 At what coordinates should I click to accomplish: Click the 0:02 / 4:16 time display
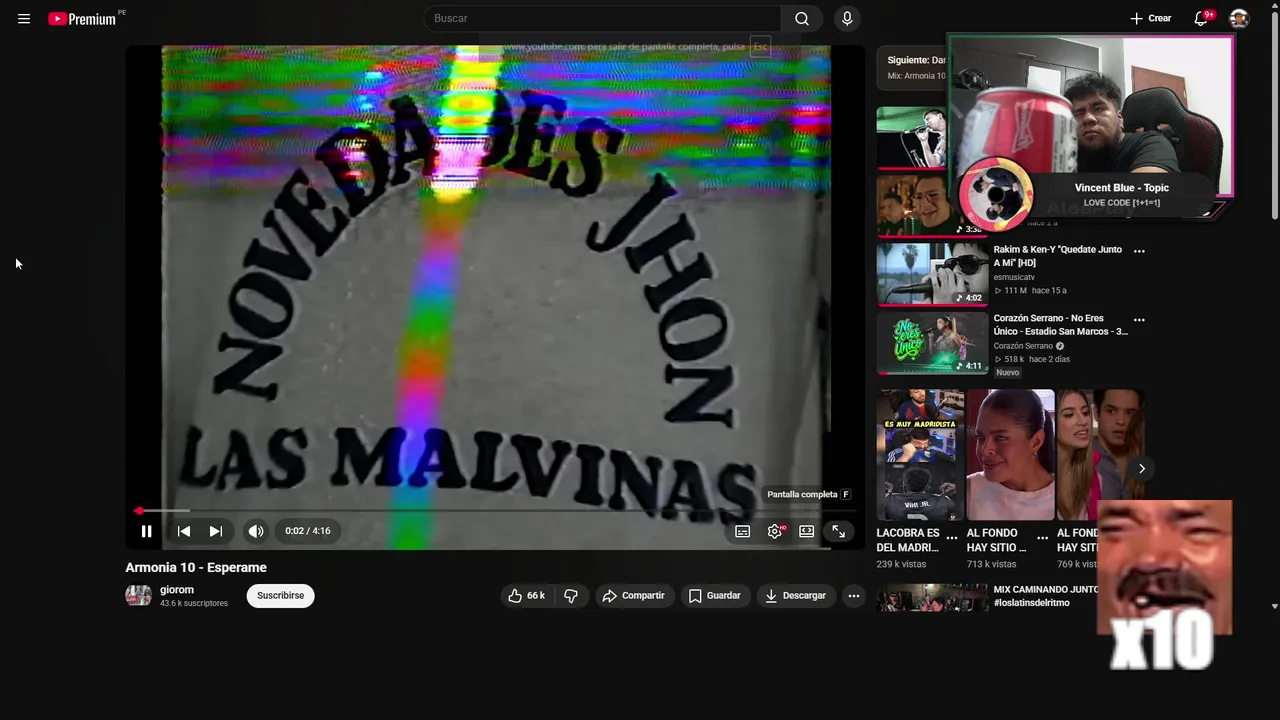coord(307,531)
